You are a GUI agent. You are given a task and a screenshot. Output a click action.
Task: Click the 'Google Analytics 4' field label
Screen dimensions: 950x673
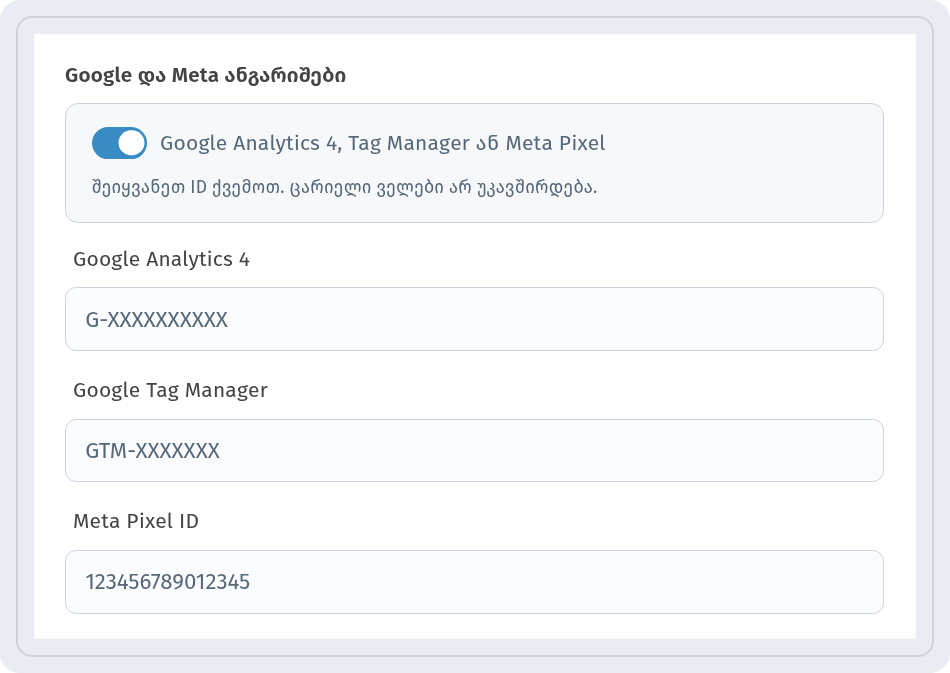click(161, 259)
